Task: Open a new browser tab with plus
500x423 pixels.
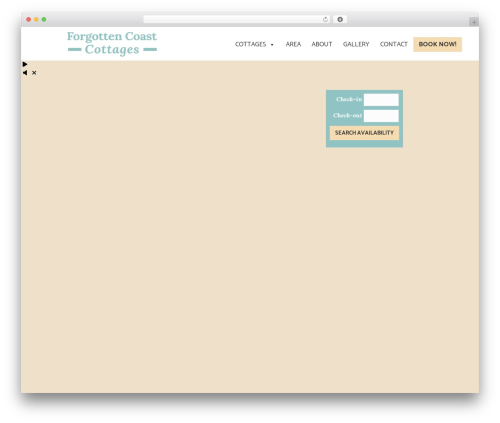Action: point(474,22)
